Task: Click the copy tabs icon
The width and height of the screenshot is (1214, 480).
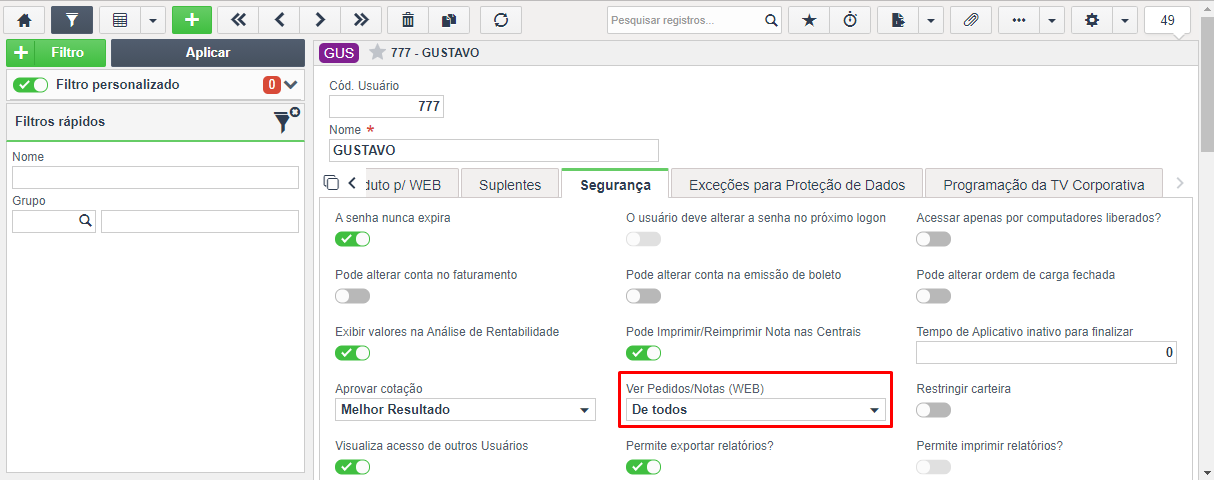Action: [332, 183]
